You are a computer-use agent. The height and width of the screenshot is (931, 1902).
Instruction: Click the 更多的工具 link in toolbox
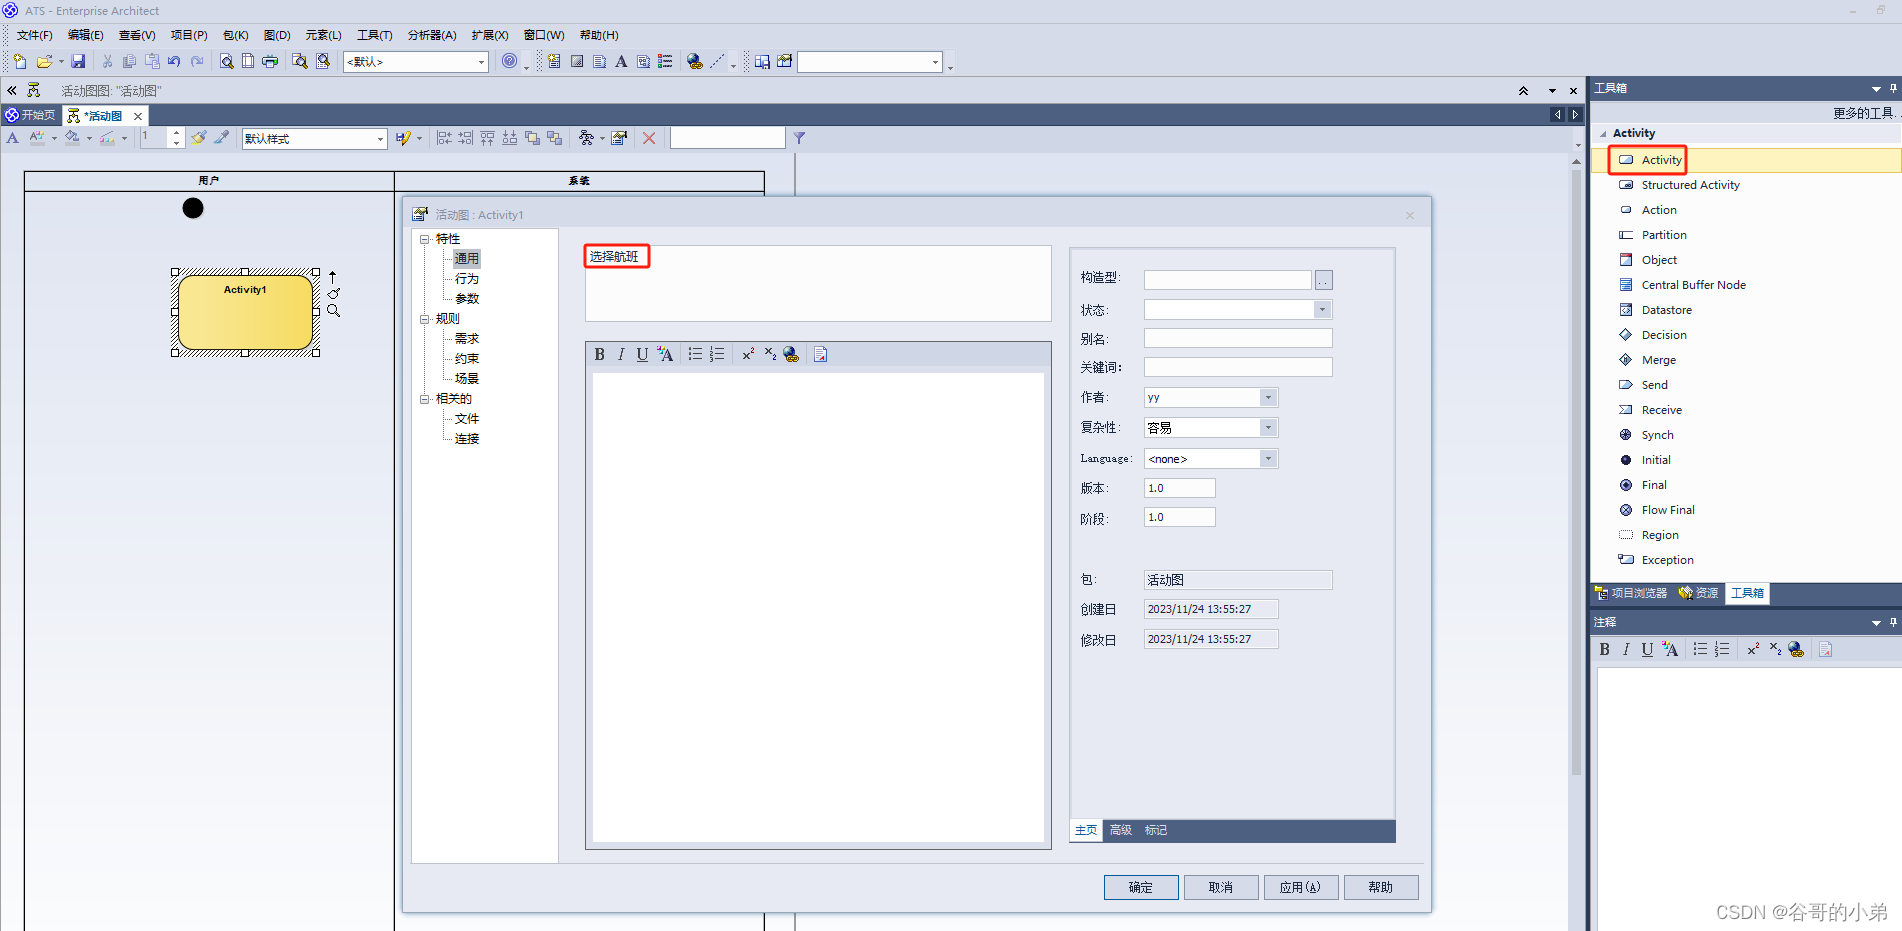1865,113
